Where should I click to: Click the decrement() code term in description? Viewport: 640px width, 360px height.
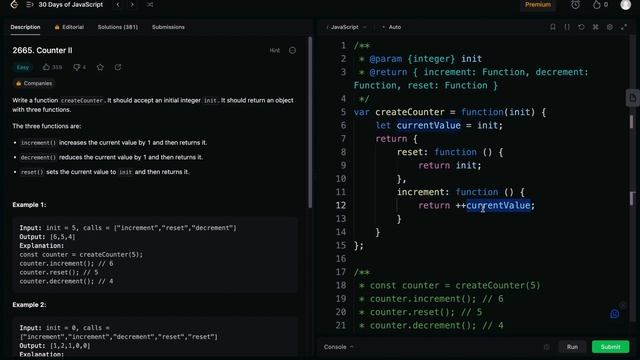pyautogui.click(x=38, y=158)
